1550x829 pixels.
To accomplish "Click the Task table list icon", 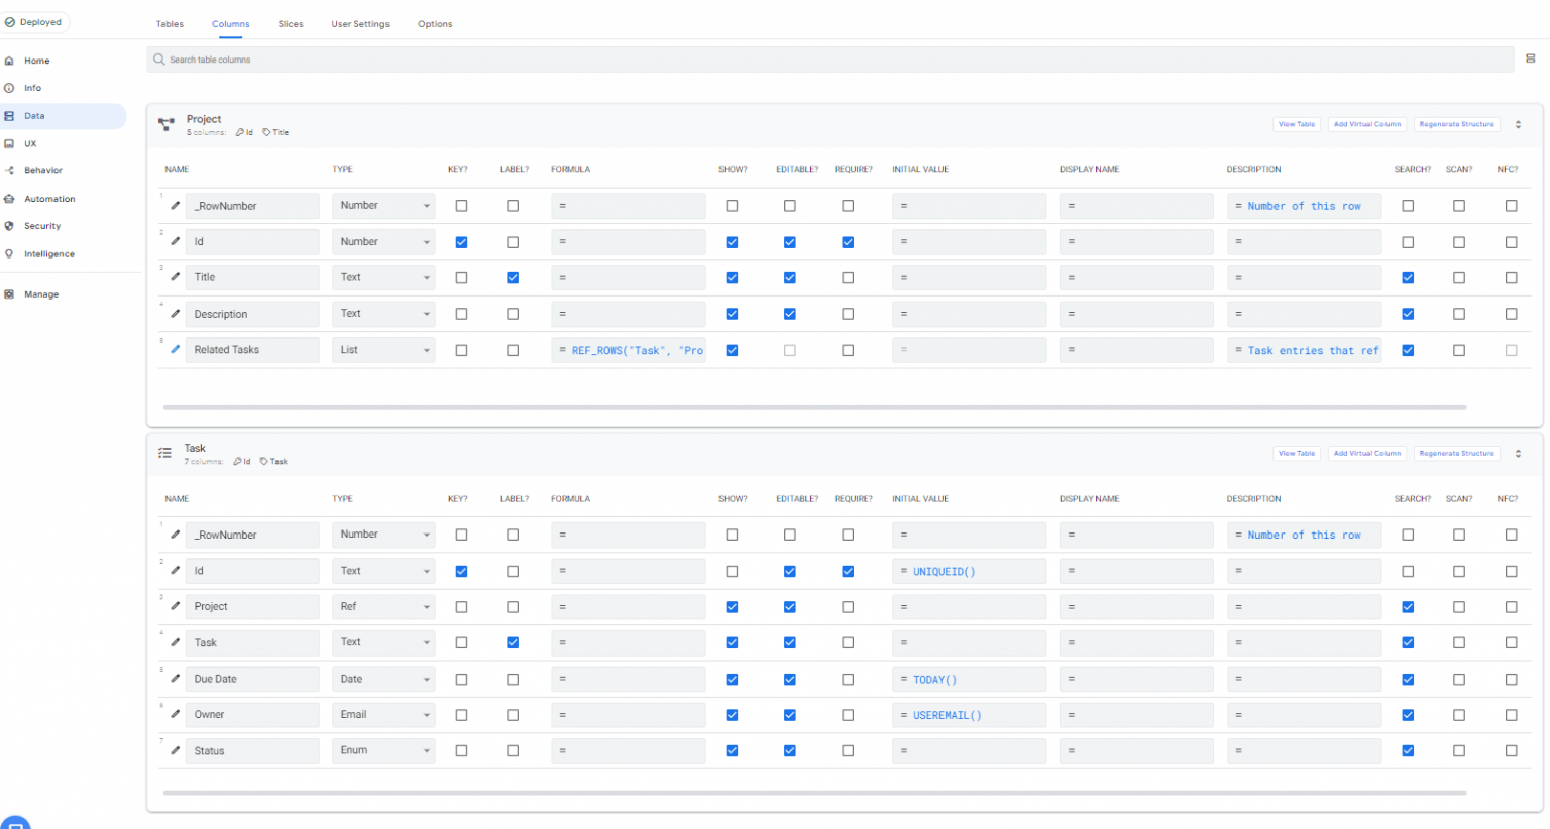I will 165,453.
